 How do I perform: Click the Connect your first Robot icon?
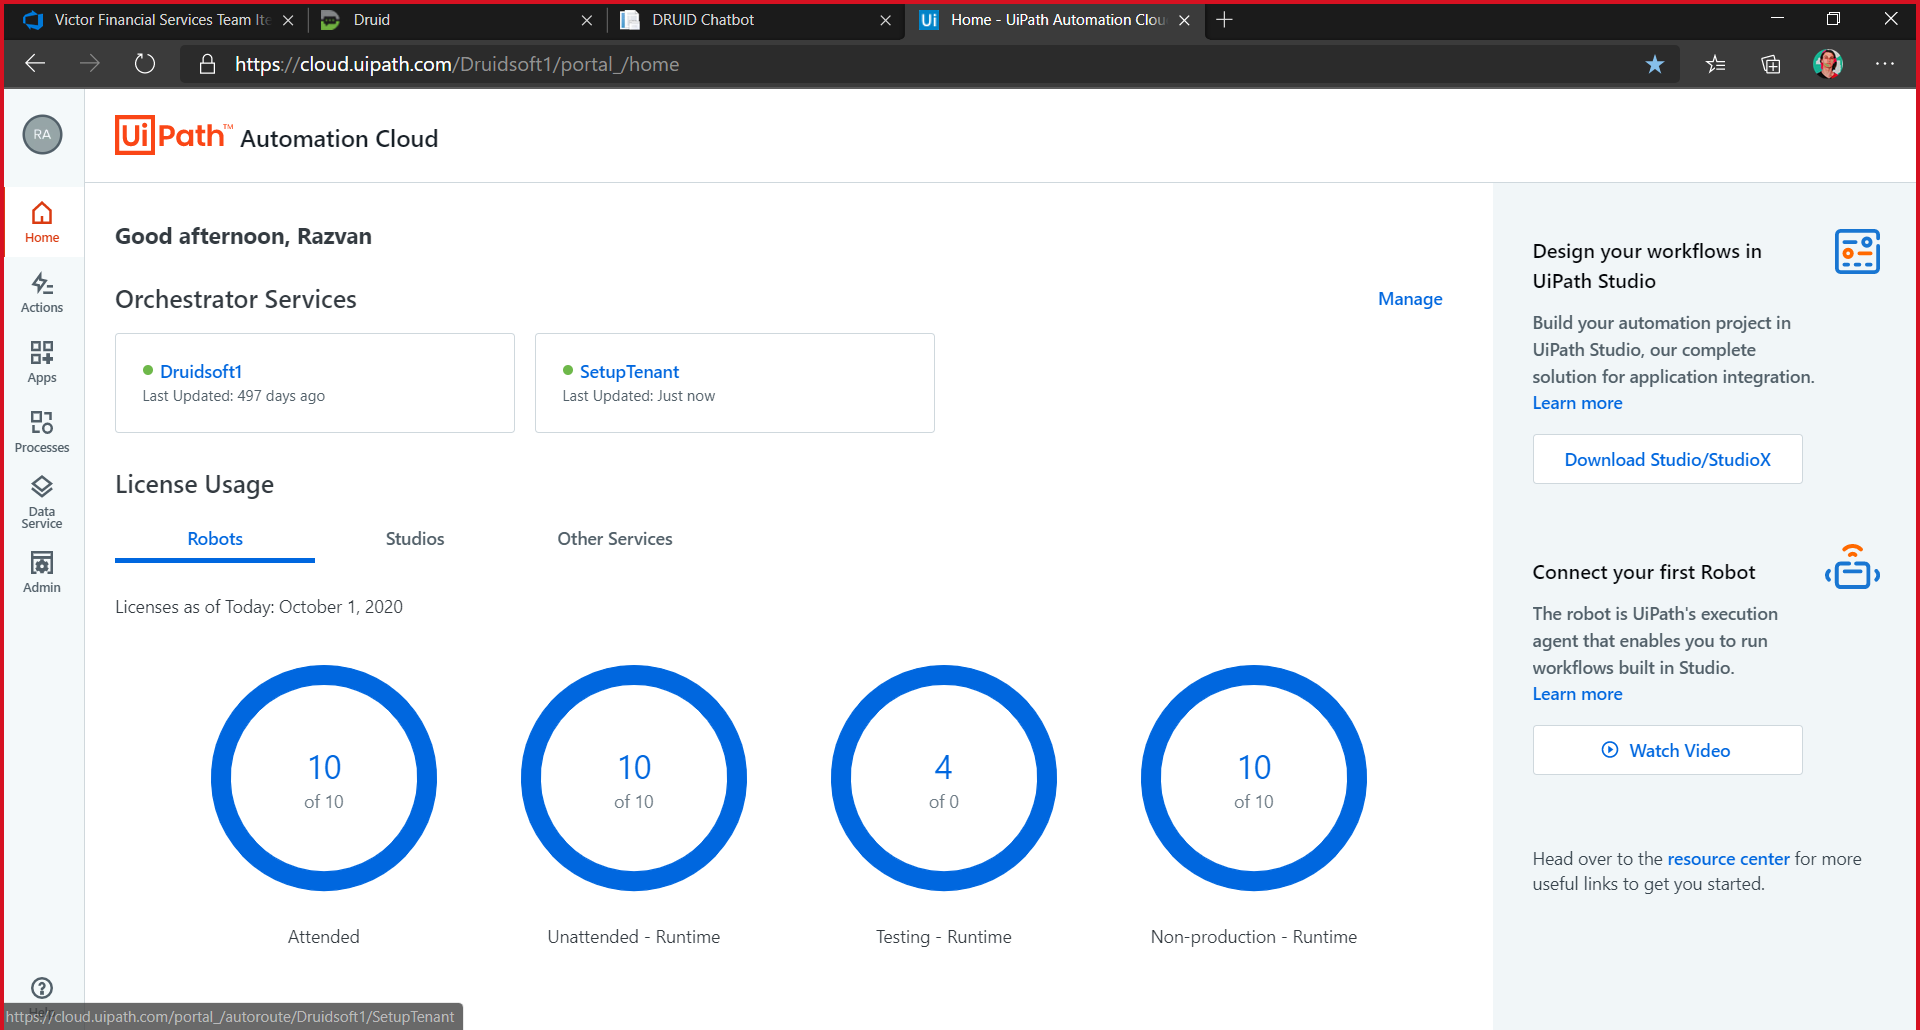click(1852, 566)
